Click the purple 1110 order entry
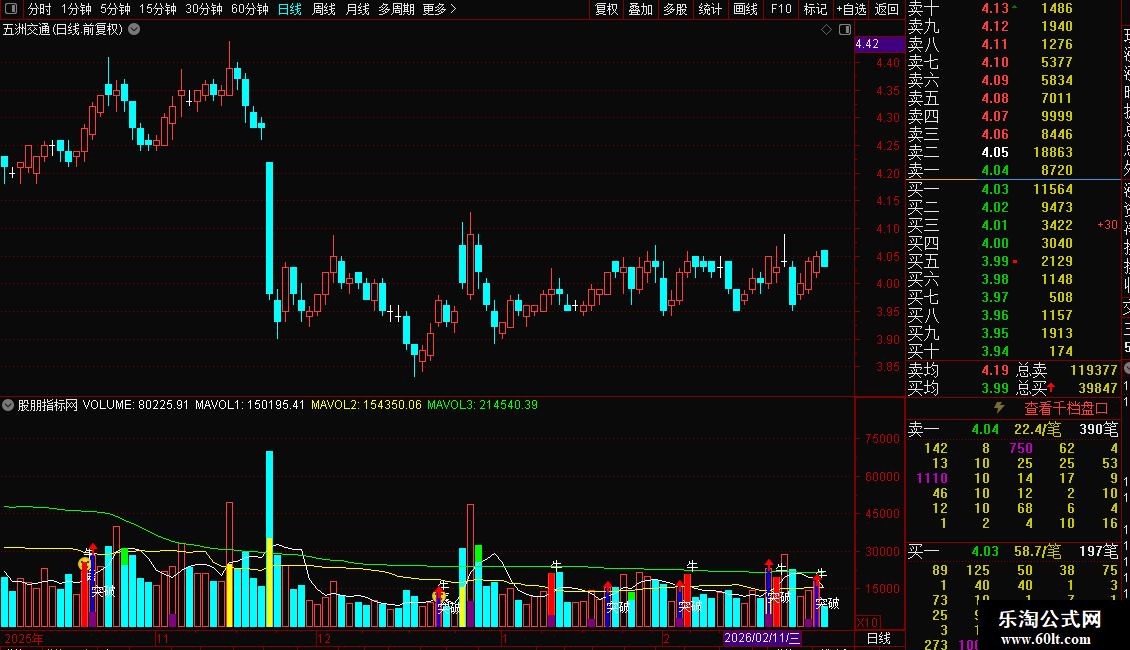1130x650 pixels. click(931, 478)
